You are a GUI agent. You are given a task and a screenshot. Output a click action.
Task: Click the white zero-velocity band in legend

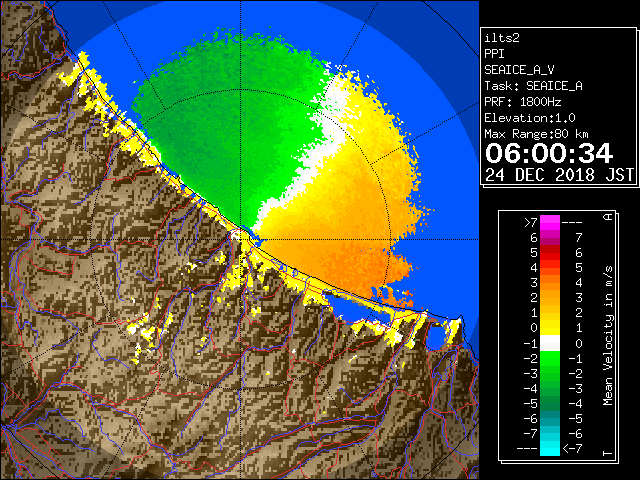(550, 343)
